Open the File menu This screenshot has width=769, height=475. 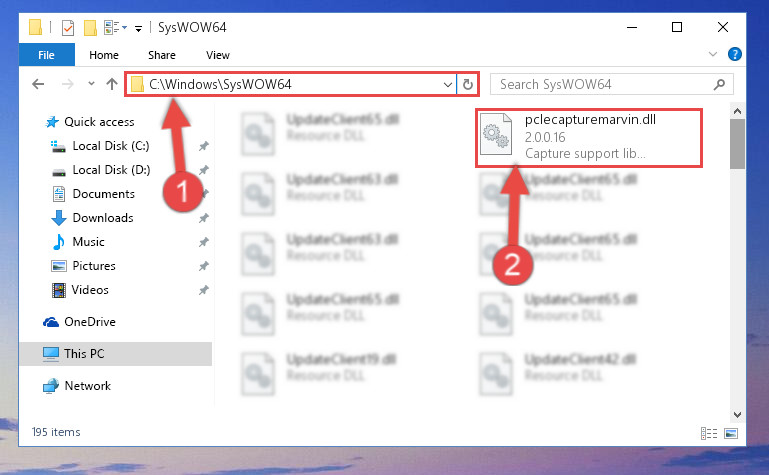point(47,55)
